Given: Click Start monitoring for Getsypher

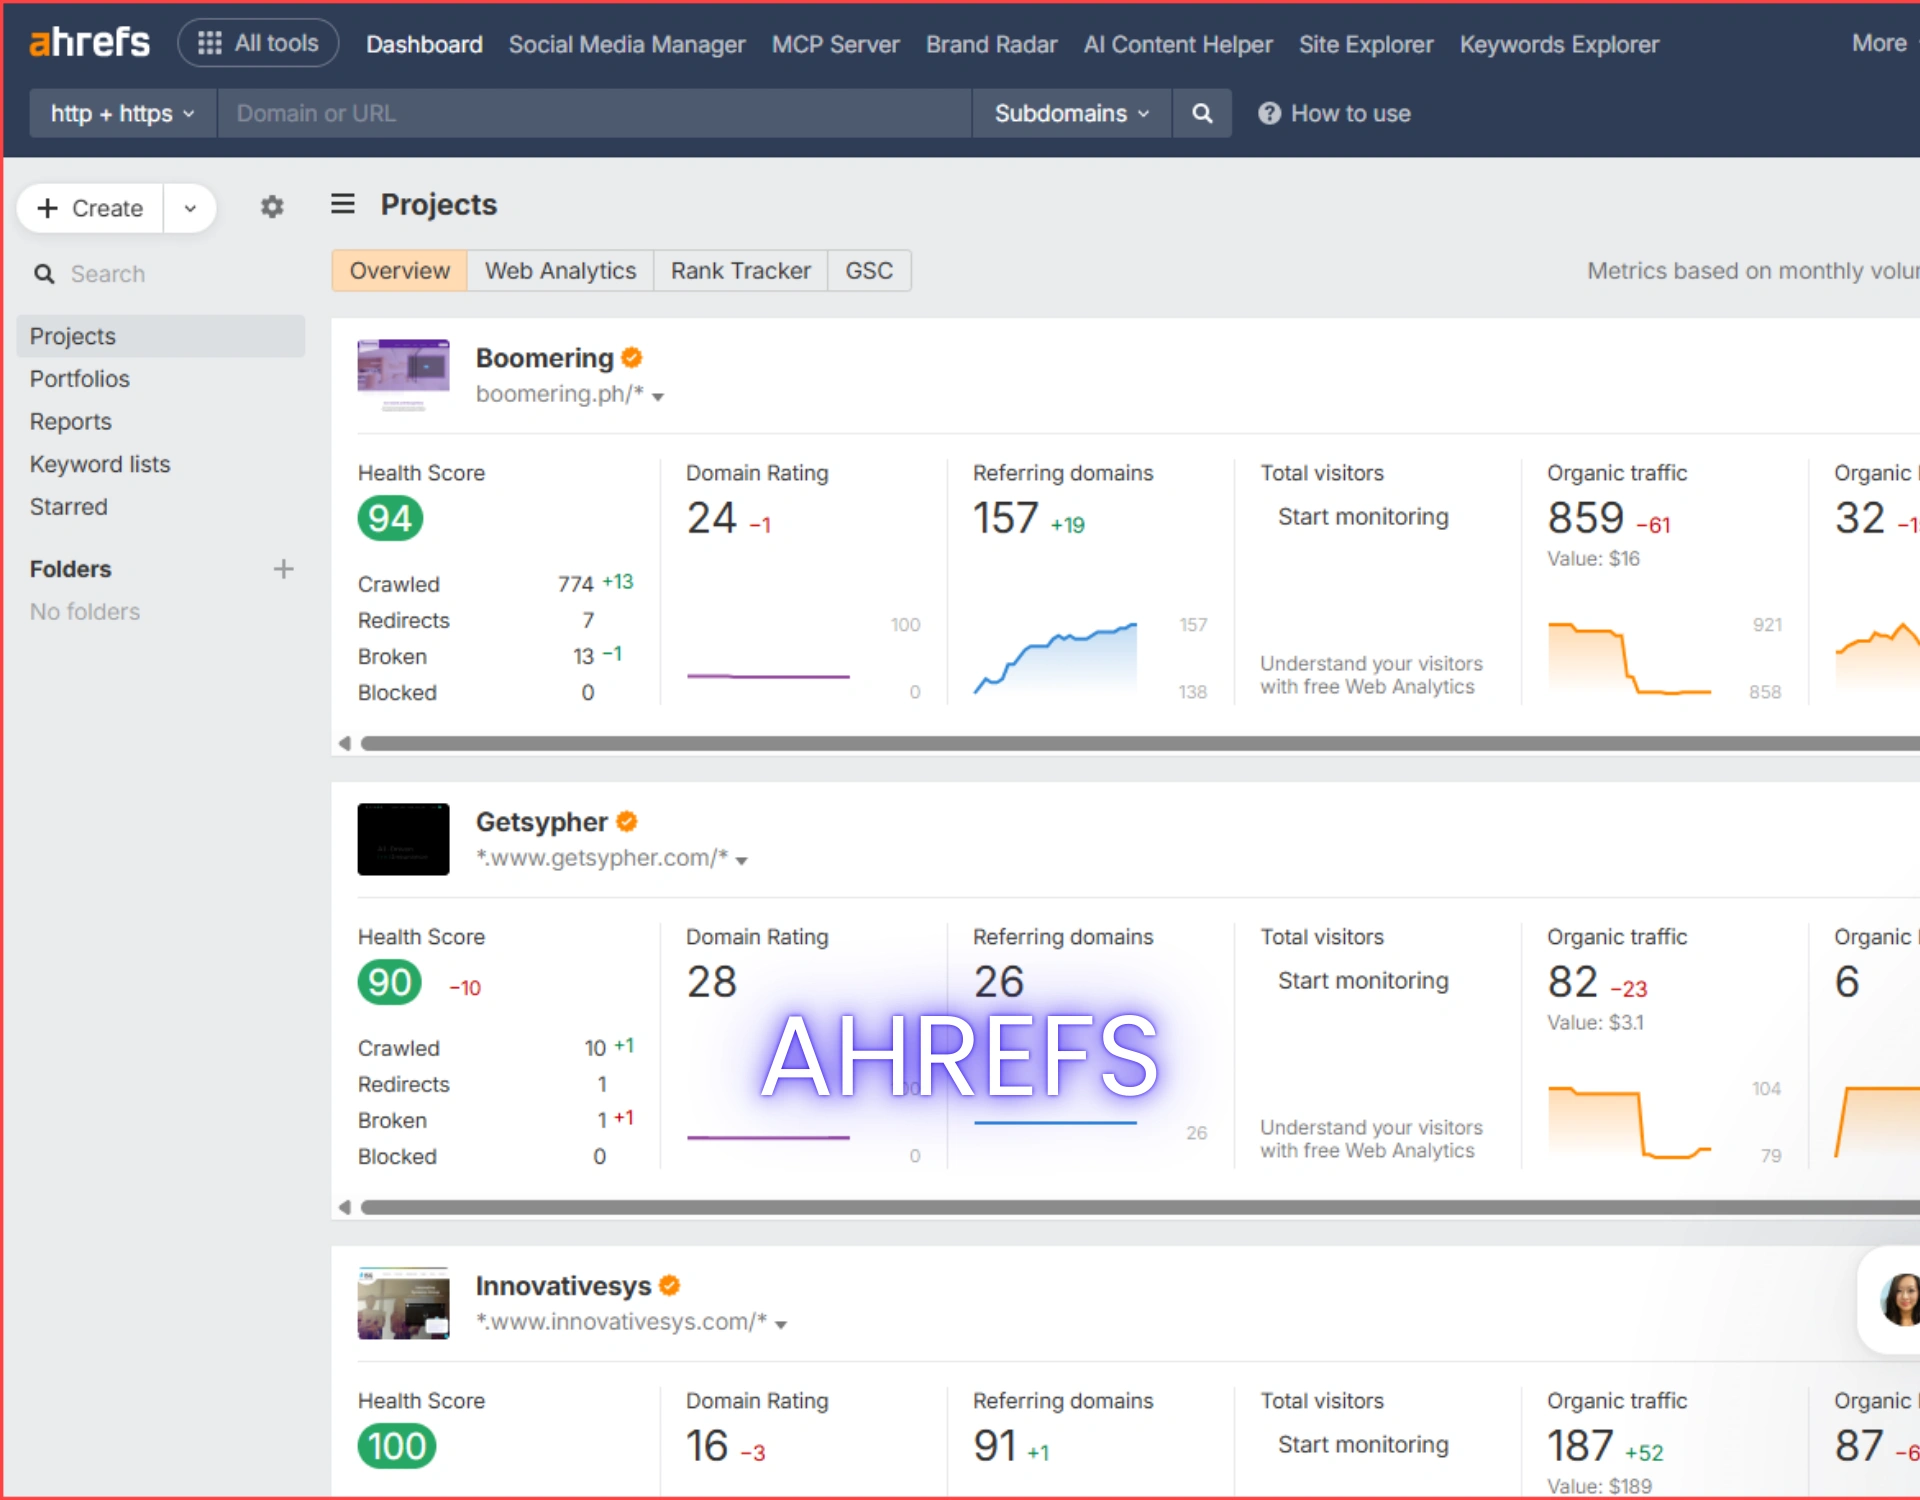Looking at the screenshot, I should tap(1362, 980).
